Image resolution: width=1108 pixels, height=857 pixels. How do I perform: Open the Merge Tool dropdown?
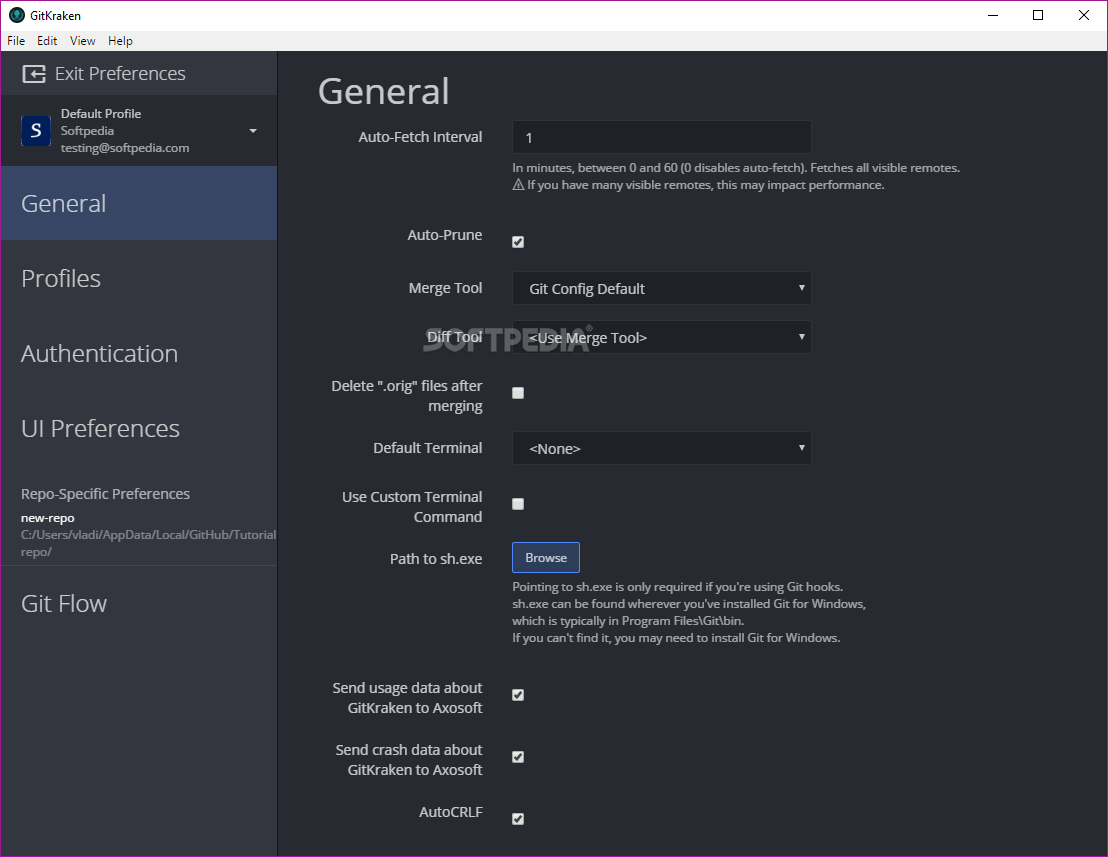coord(661,288)
